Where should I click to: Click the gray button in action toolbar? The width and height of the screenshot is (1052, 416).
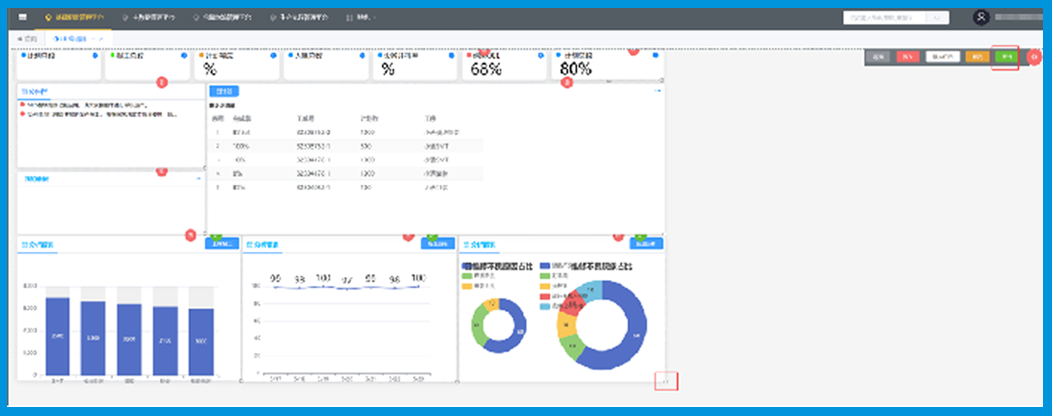[x=878, y=57]
